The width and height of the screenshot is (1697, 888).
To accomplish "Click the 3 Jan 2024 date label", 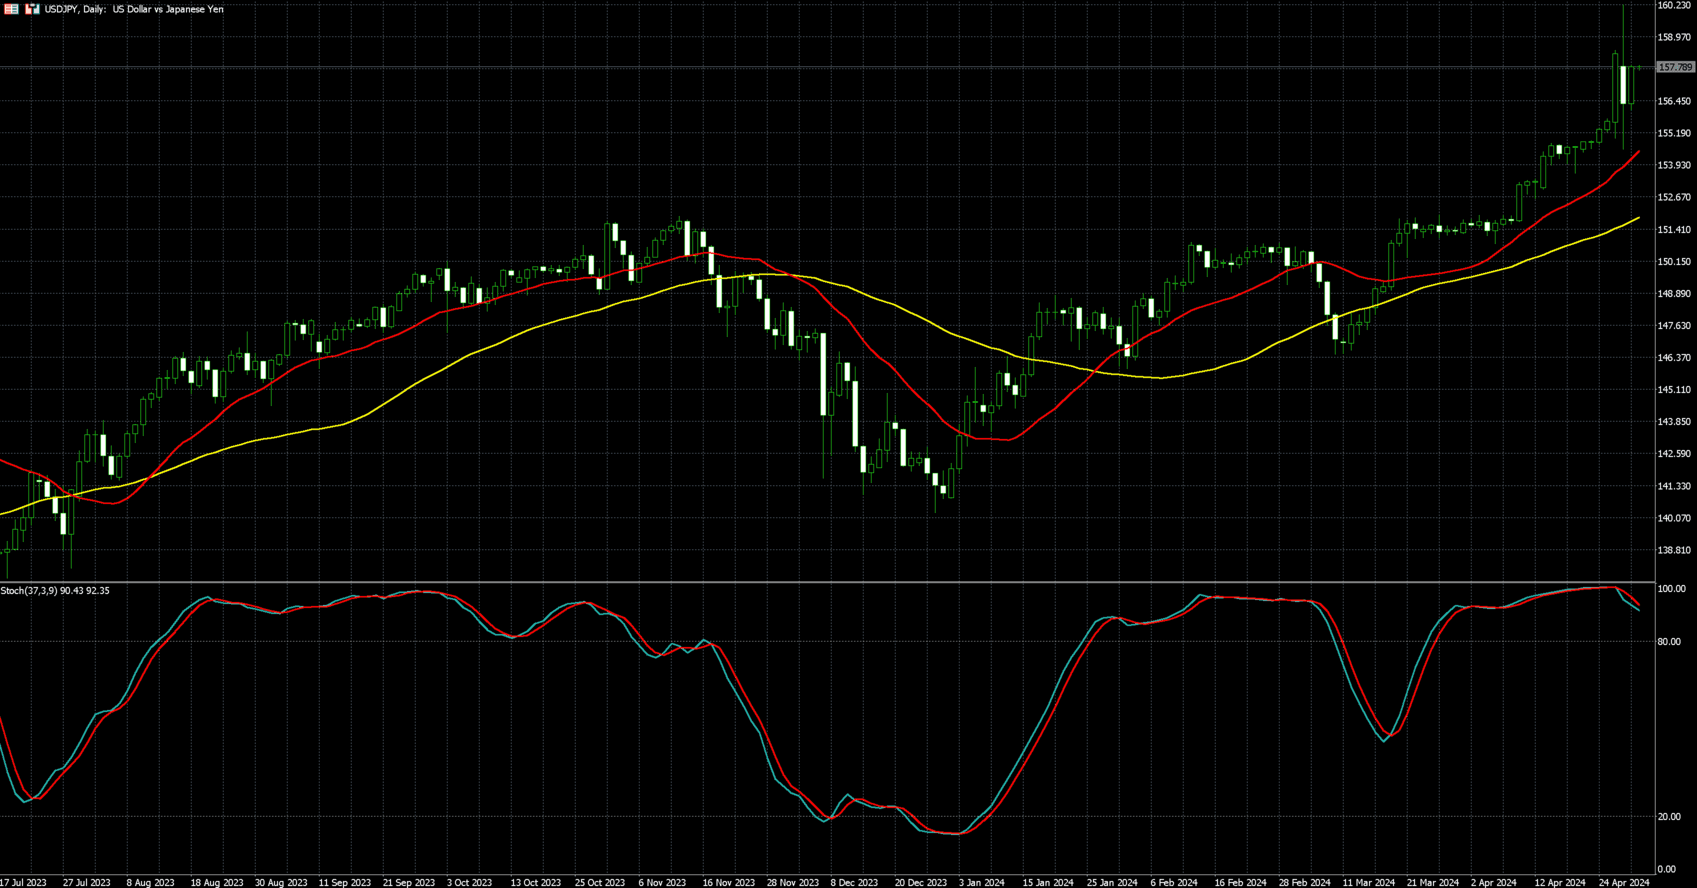I will (982, 882).
